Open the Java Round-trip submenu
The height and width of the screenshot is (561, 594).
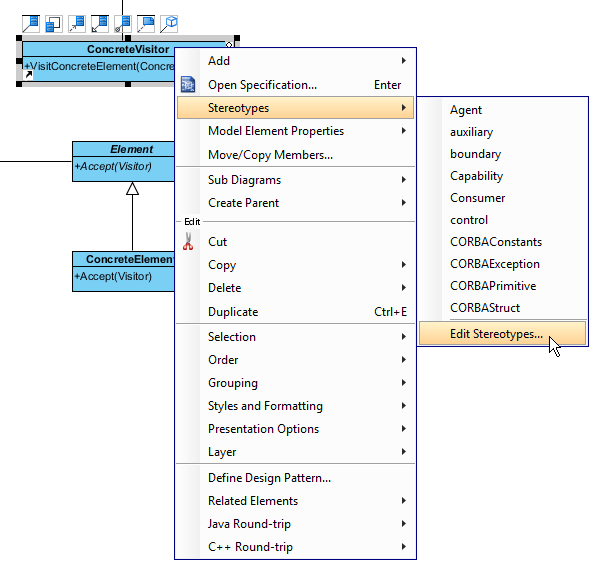click(295, 524)
